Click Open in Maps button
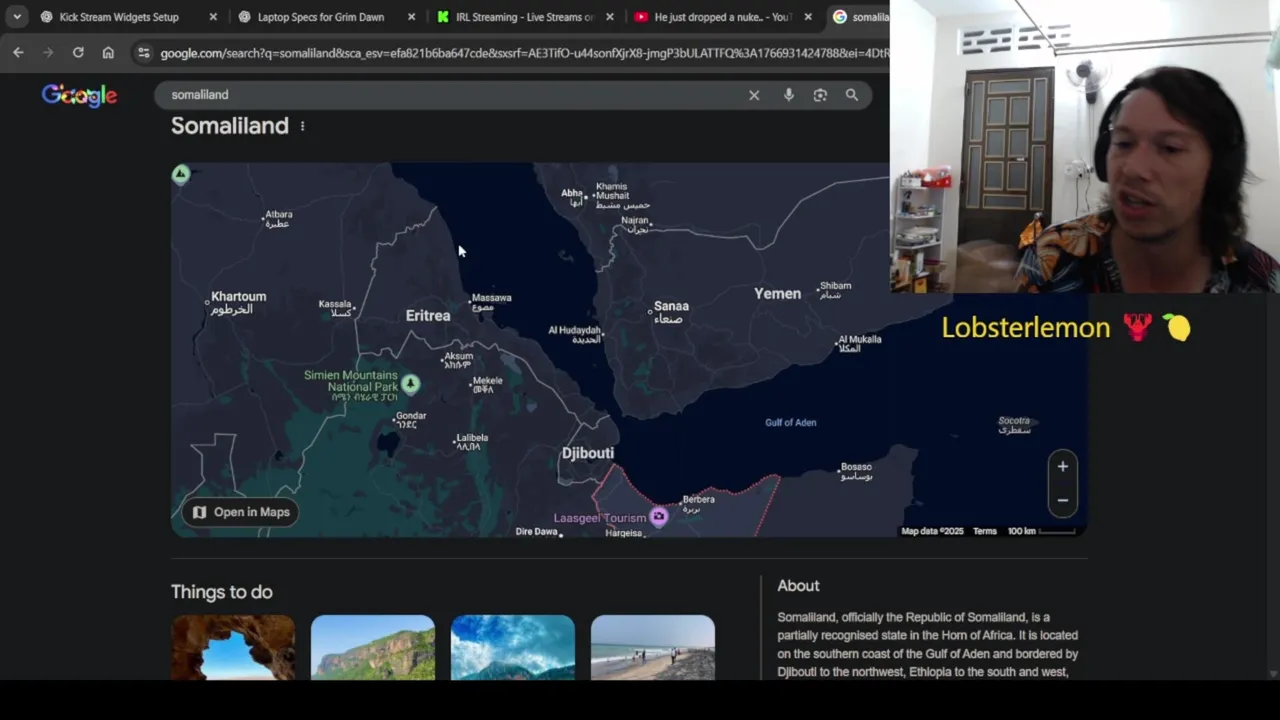Viewport: 1280px width, 720px height. tap(240, 512)
